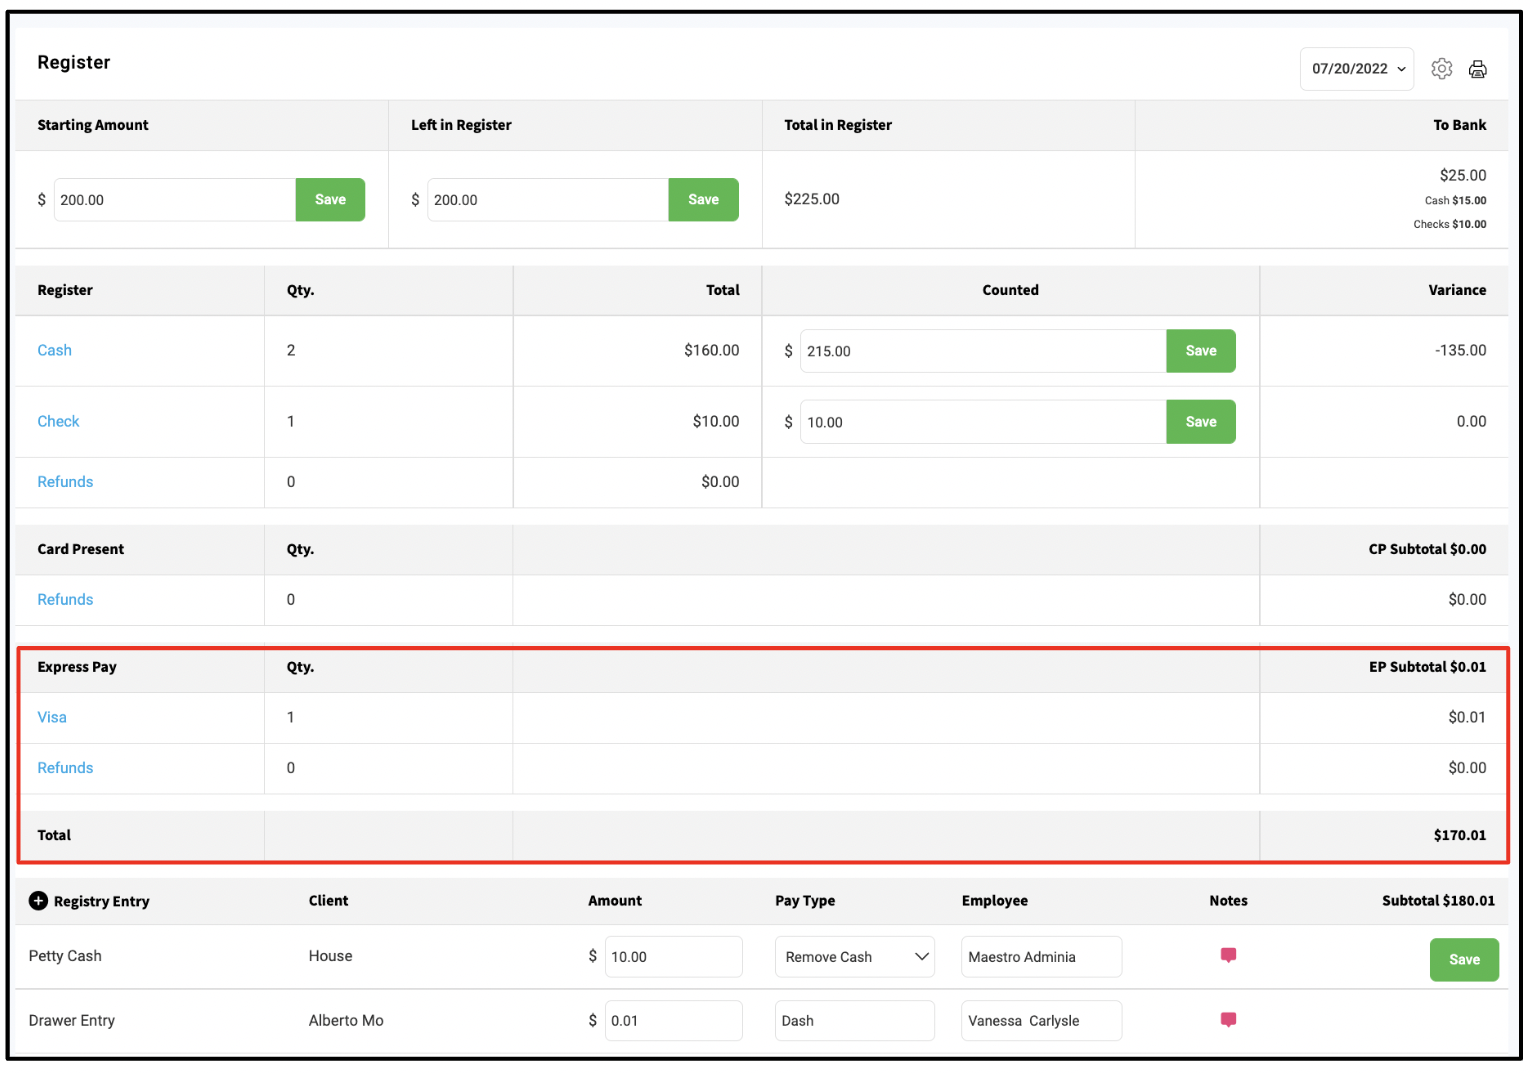Save the Left in Register amount

pos(703,200)
